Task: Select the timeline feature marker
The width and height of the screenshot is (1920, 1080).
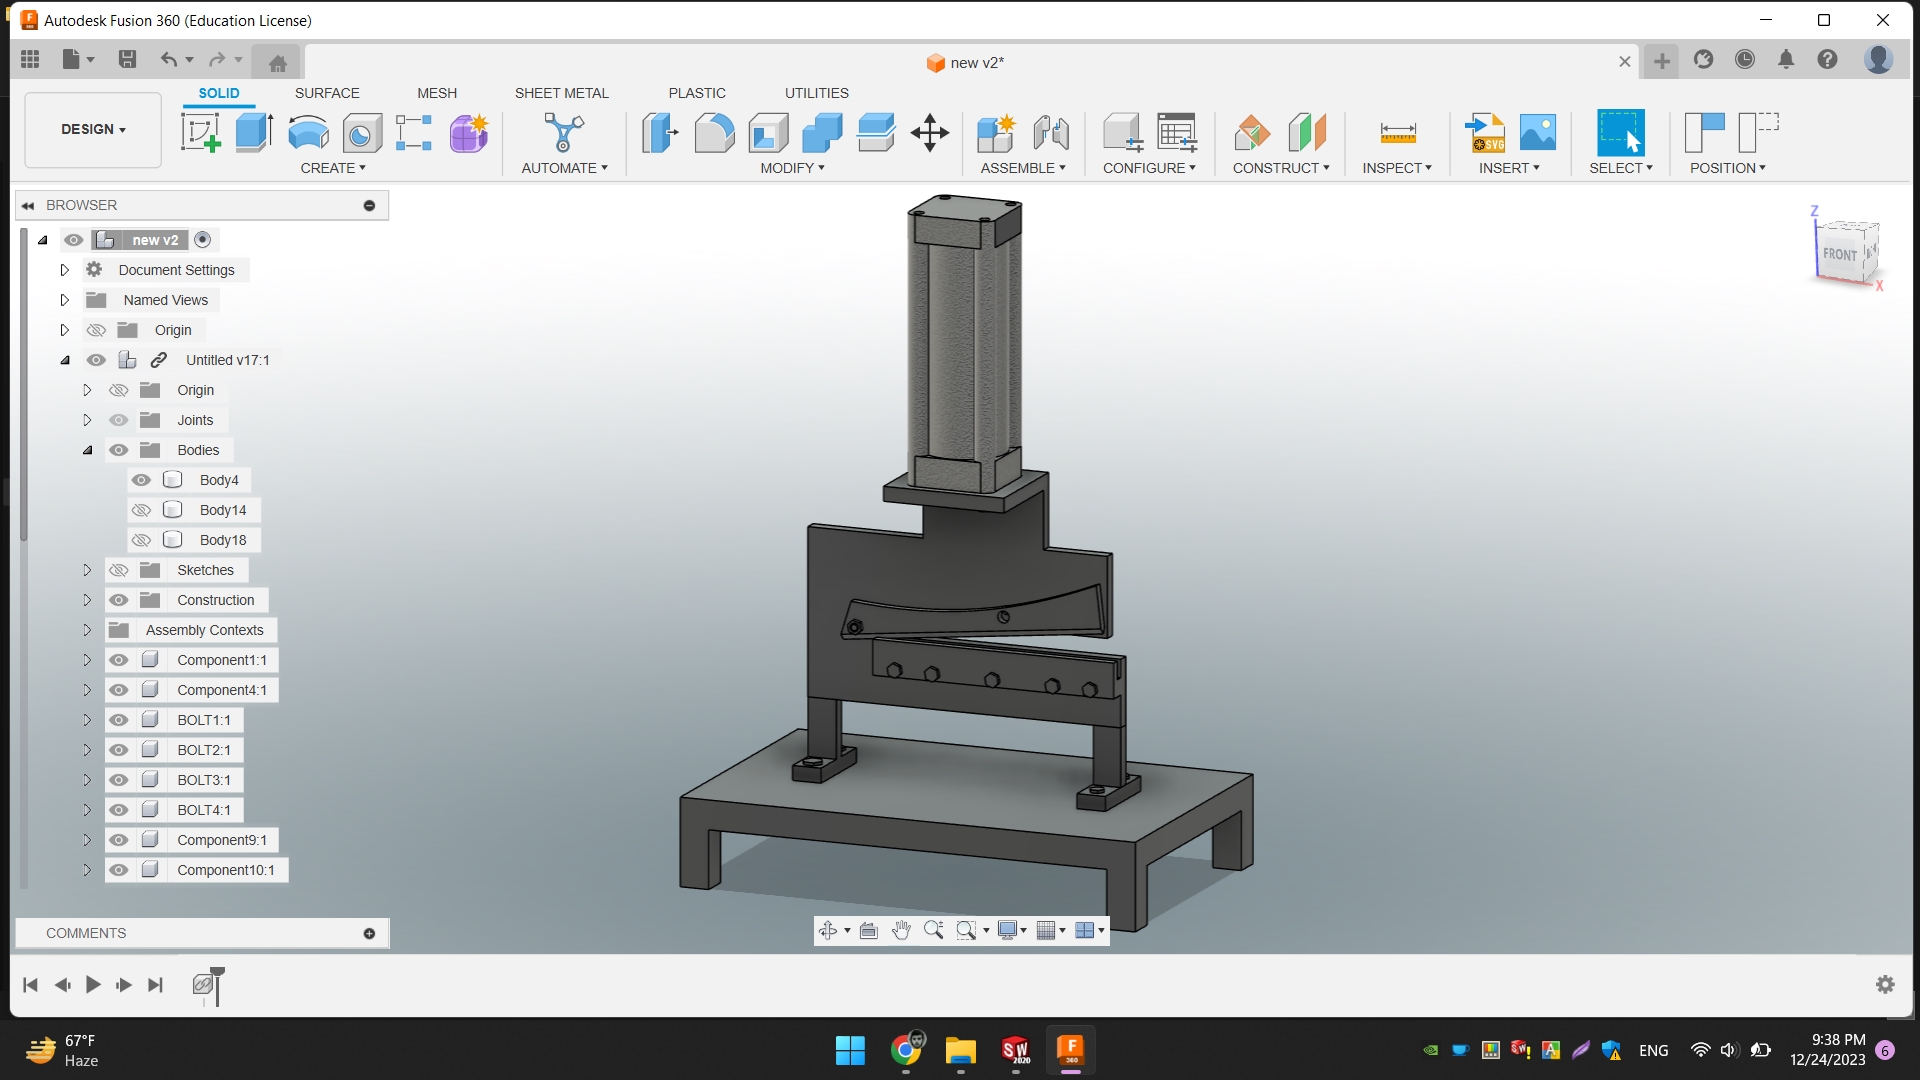Action: [x=204, y=985]
